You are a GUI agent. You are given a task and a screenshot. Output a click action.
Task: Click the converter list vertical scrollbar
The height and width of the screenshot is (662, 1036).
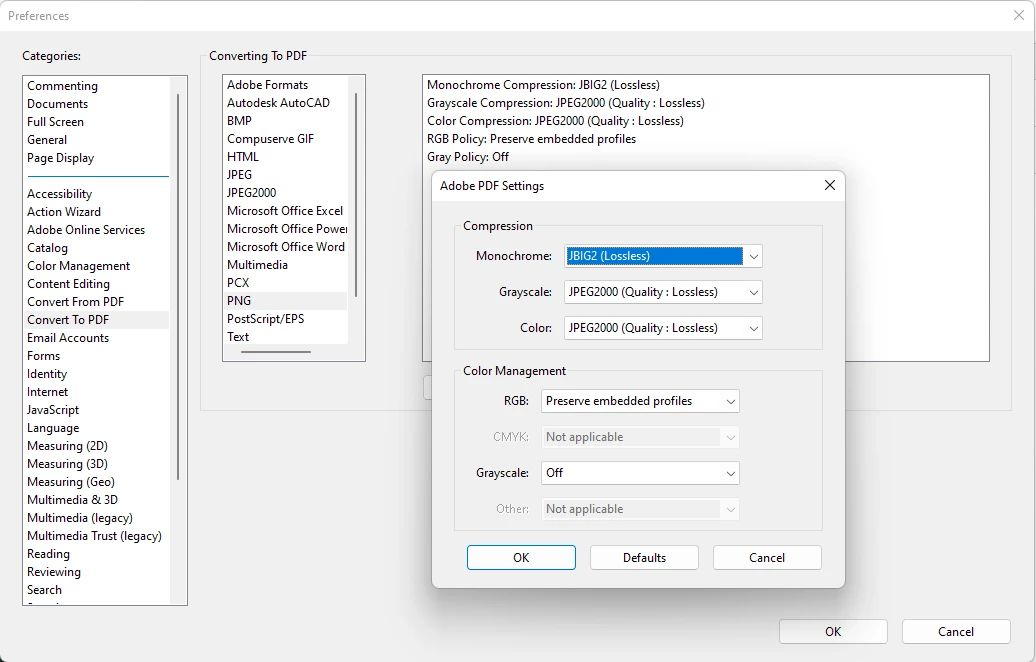tap(356, 195)
